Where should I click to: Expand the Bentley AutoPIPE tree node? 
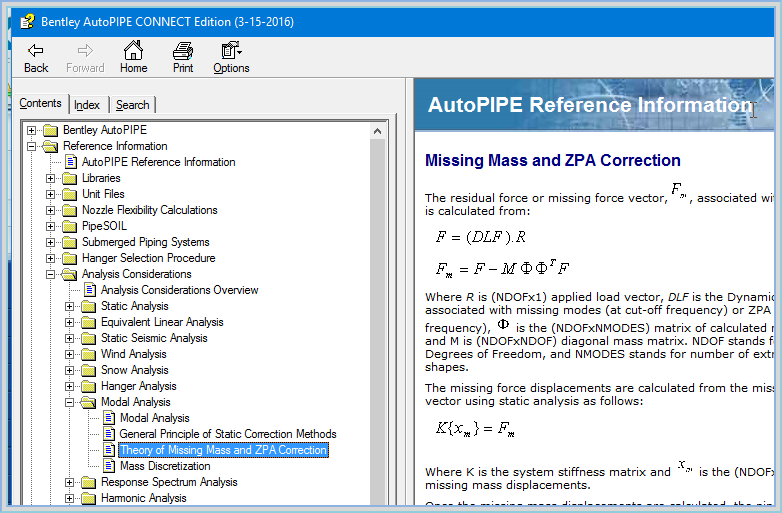tap(31, 131)
